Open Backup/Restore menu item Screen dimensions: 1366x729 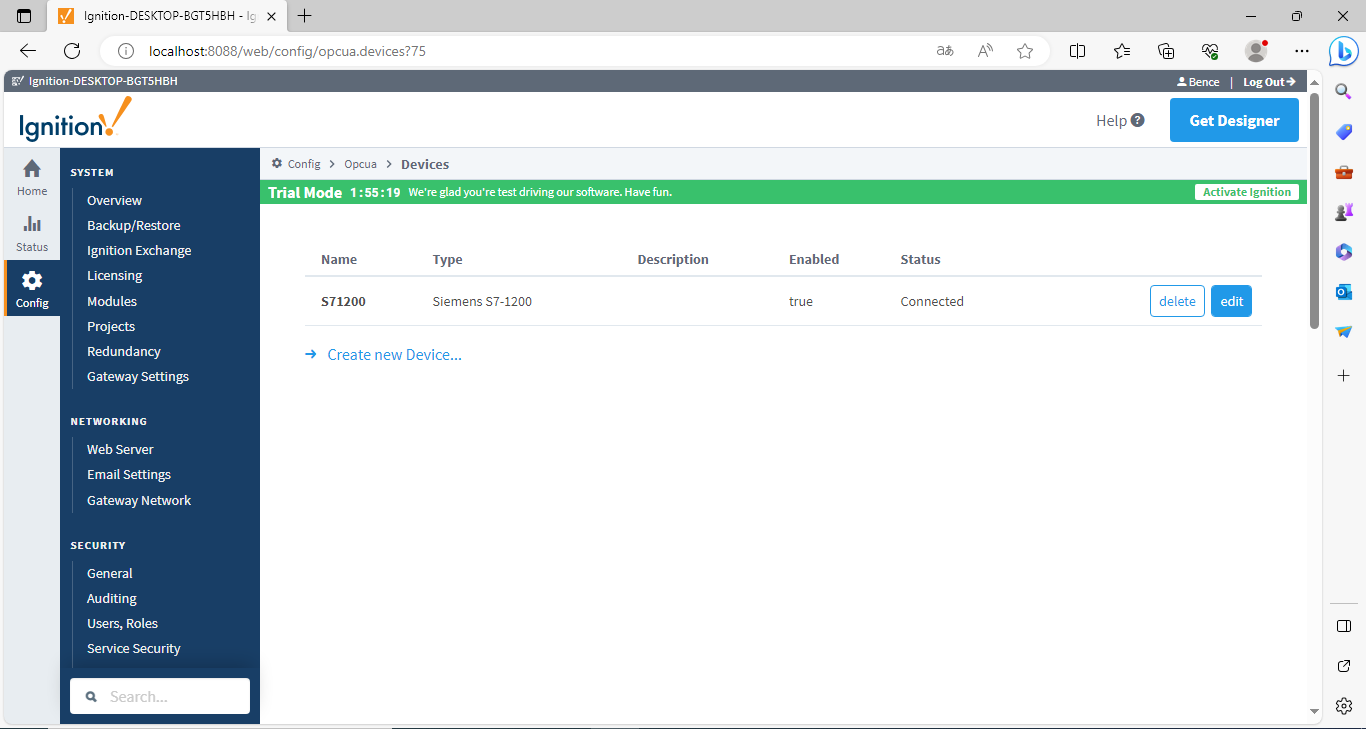134,225
